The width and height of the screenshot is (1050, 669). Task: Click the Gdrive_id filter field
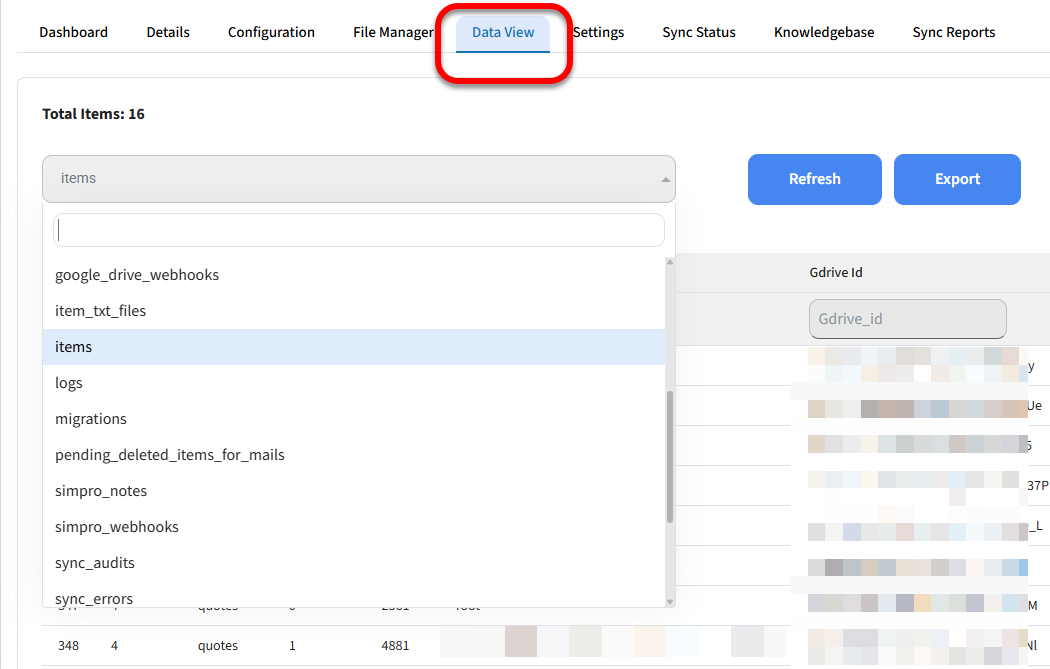pos(906,319)
